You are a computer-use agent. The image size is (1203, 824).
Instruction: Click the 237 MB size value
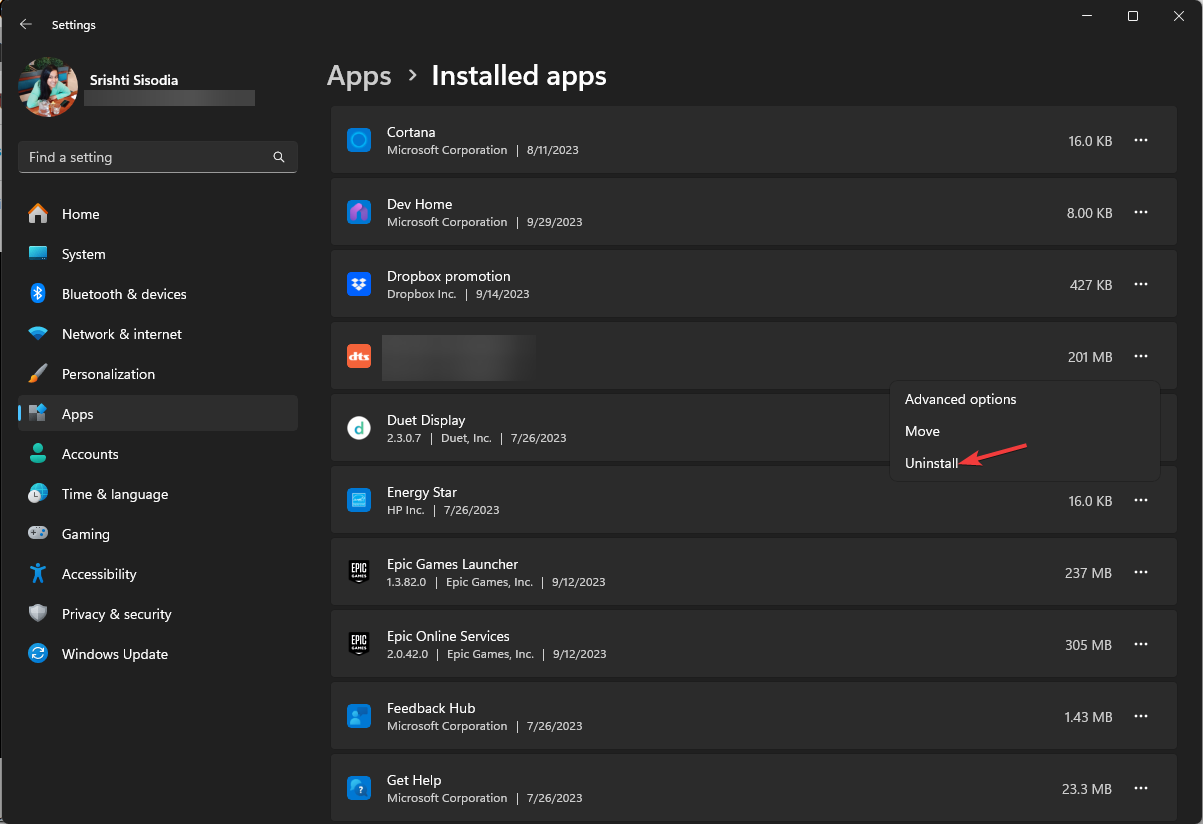[1089, 573]
